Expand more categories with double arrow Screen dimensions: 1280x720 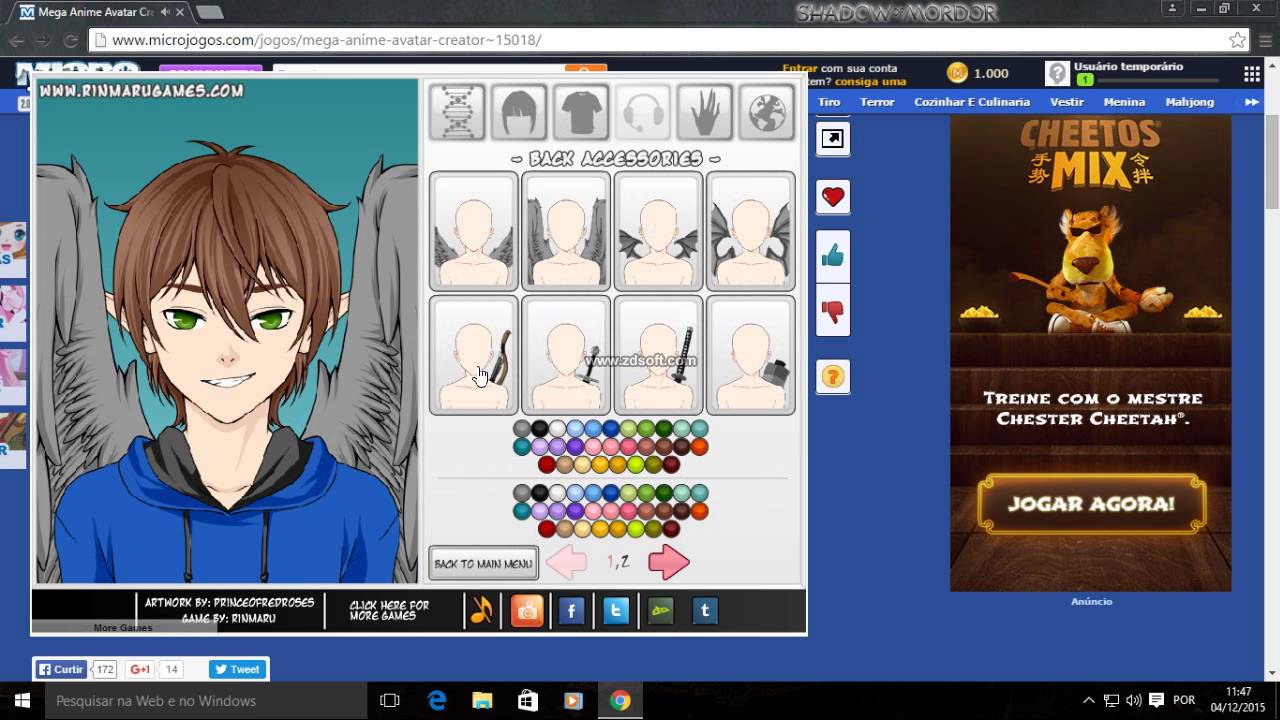point(1251,102)
